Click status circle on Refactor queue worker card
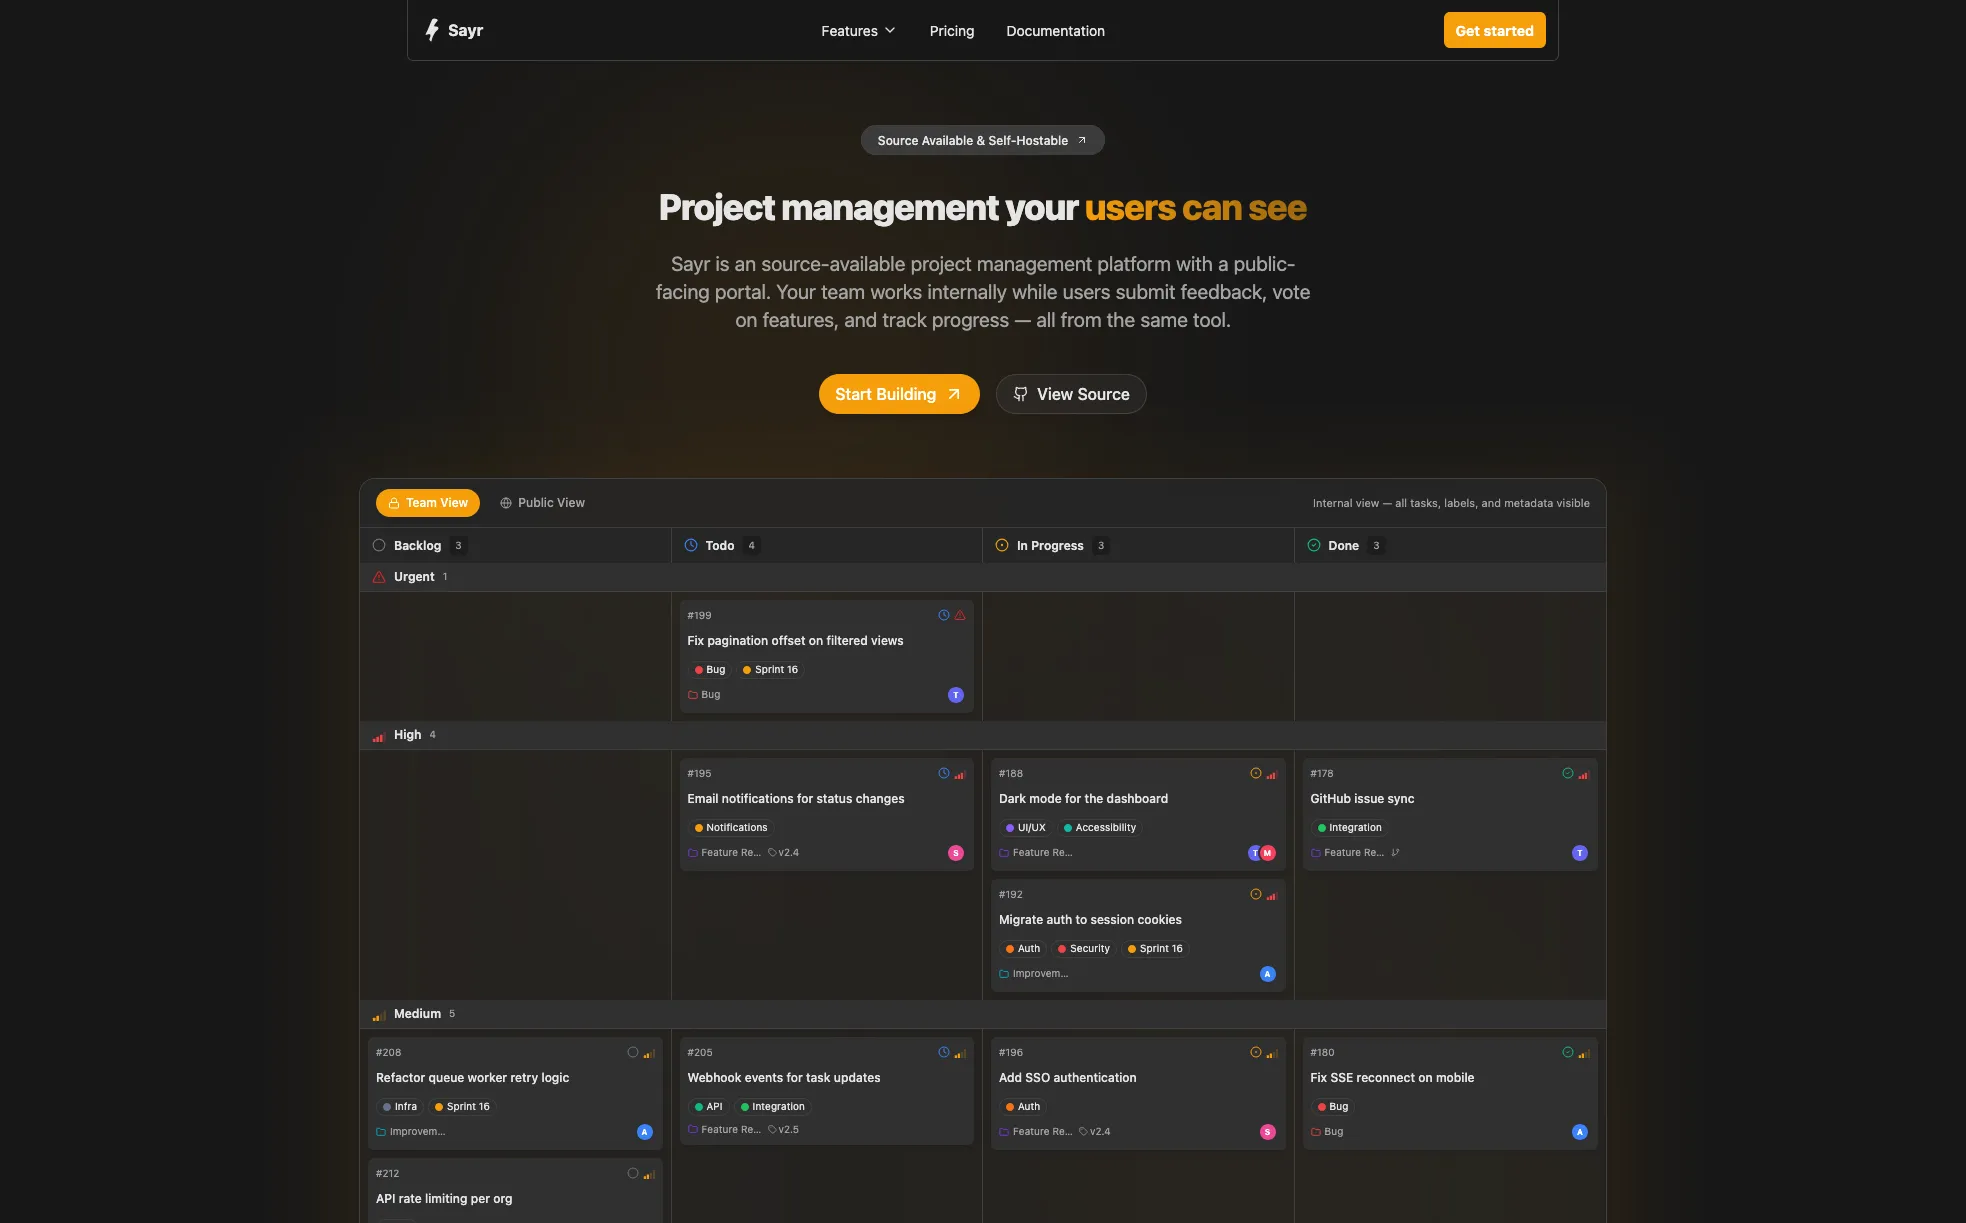1966x1223 pixels. [x=633, y=1052]
